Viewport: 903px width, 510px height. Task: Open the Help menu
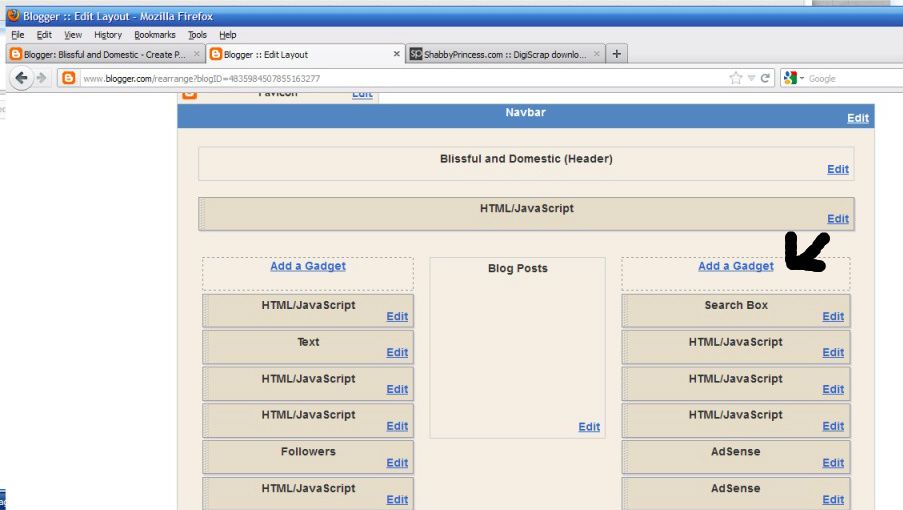(227, 35)
